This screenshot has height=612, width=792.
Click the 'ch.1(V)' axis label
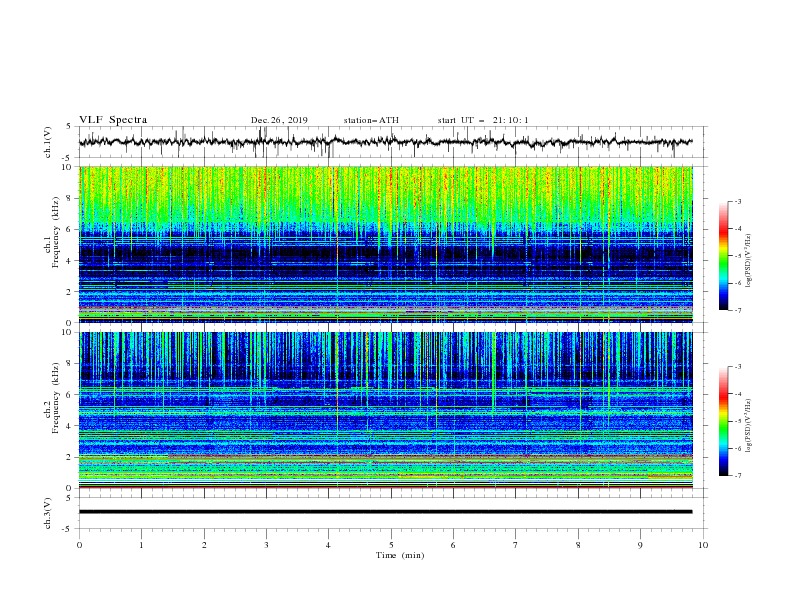[x=48, y=142]
